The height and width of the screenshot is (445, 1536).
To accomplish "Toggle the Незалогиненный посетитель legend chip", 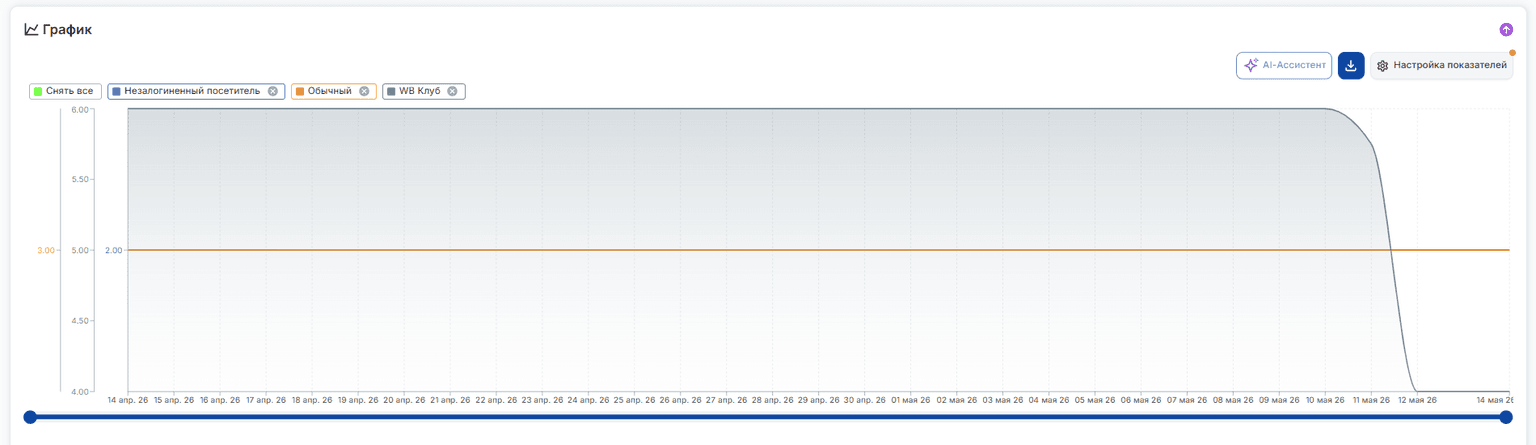I will point(196,91).
